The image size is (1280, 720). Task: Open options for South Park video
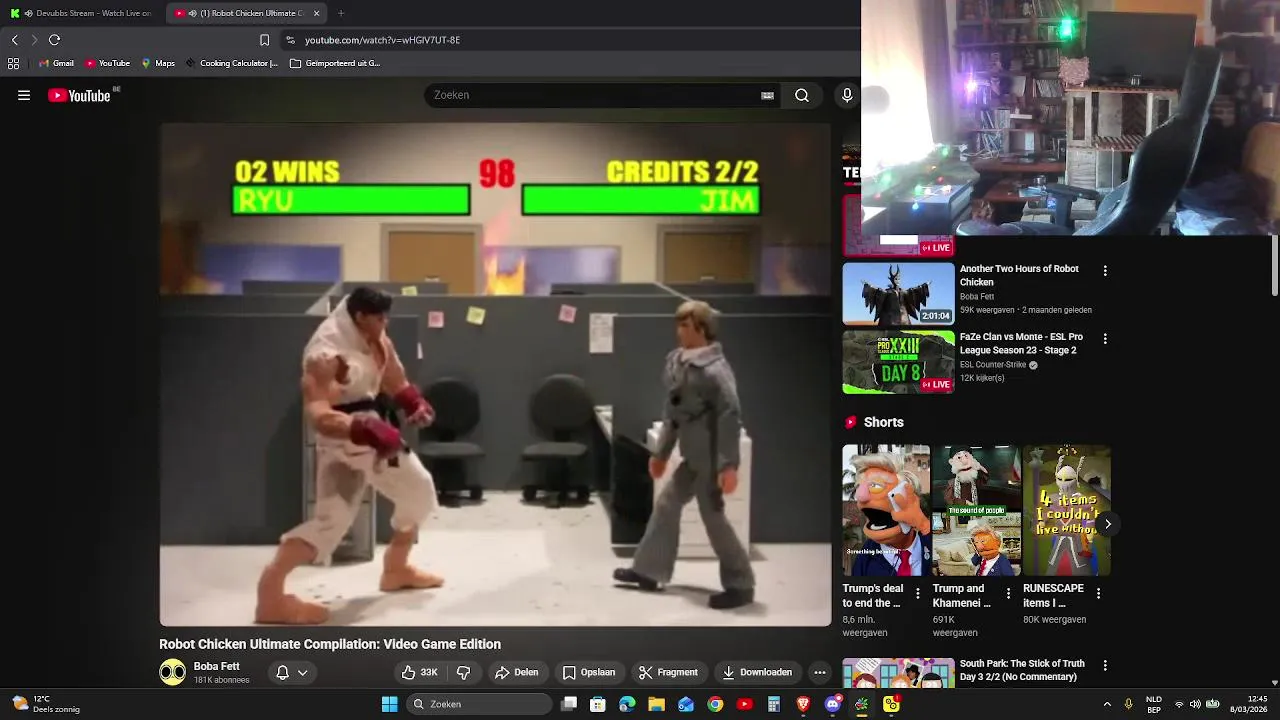[1105, 665]
